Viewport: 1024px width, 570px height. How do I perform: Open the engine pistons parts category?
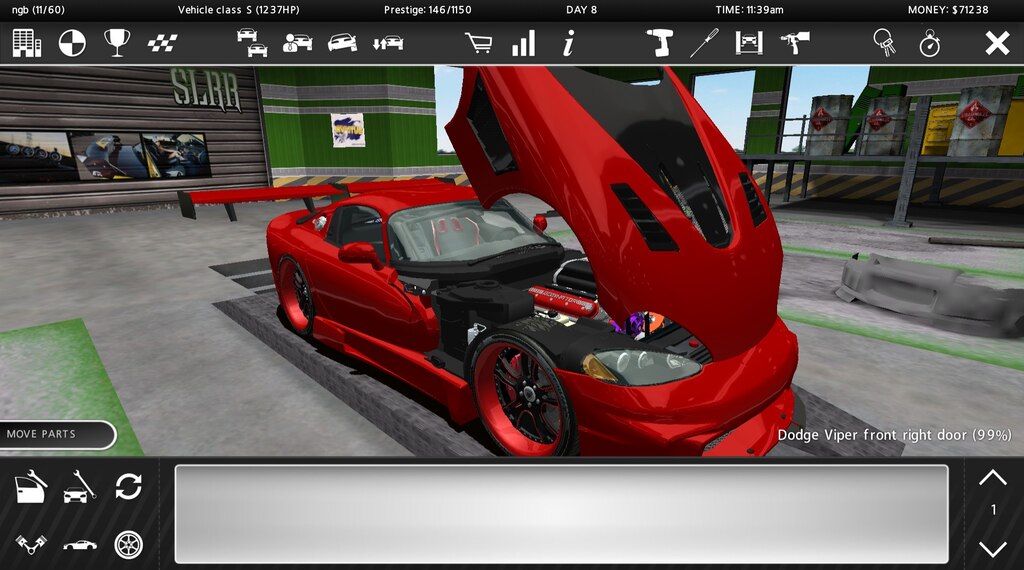click(x=31, y=544)
